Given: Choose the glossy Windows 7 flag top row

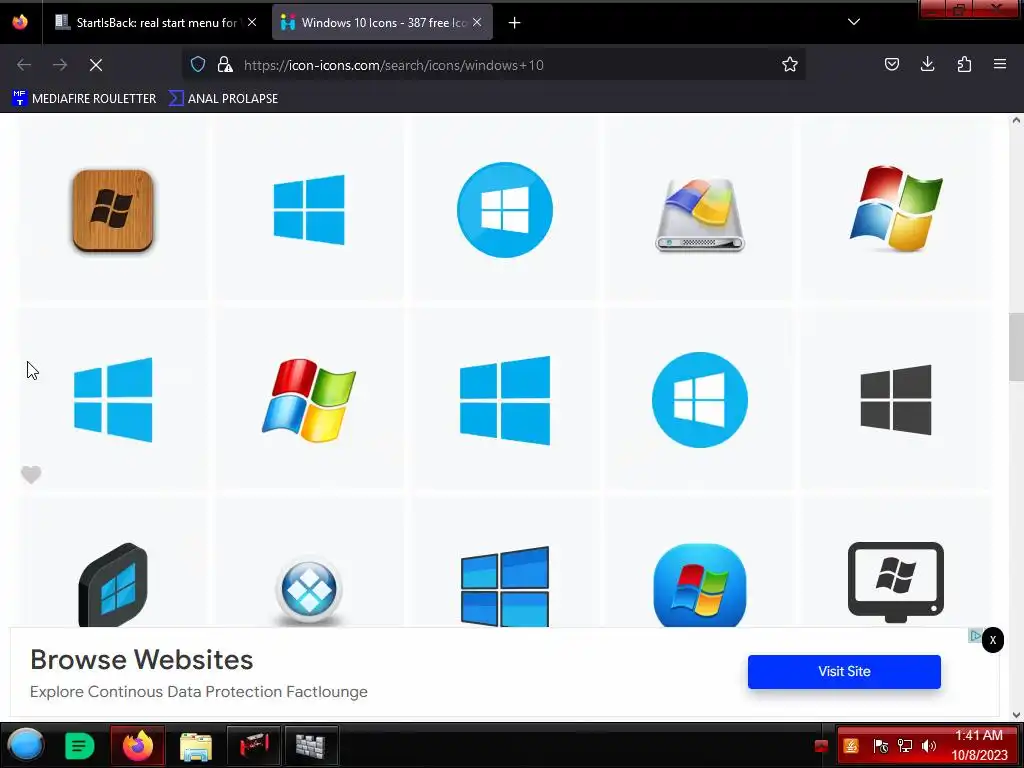Looking at the screenshot, I should [896, 208].
